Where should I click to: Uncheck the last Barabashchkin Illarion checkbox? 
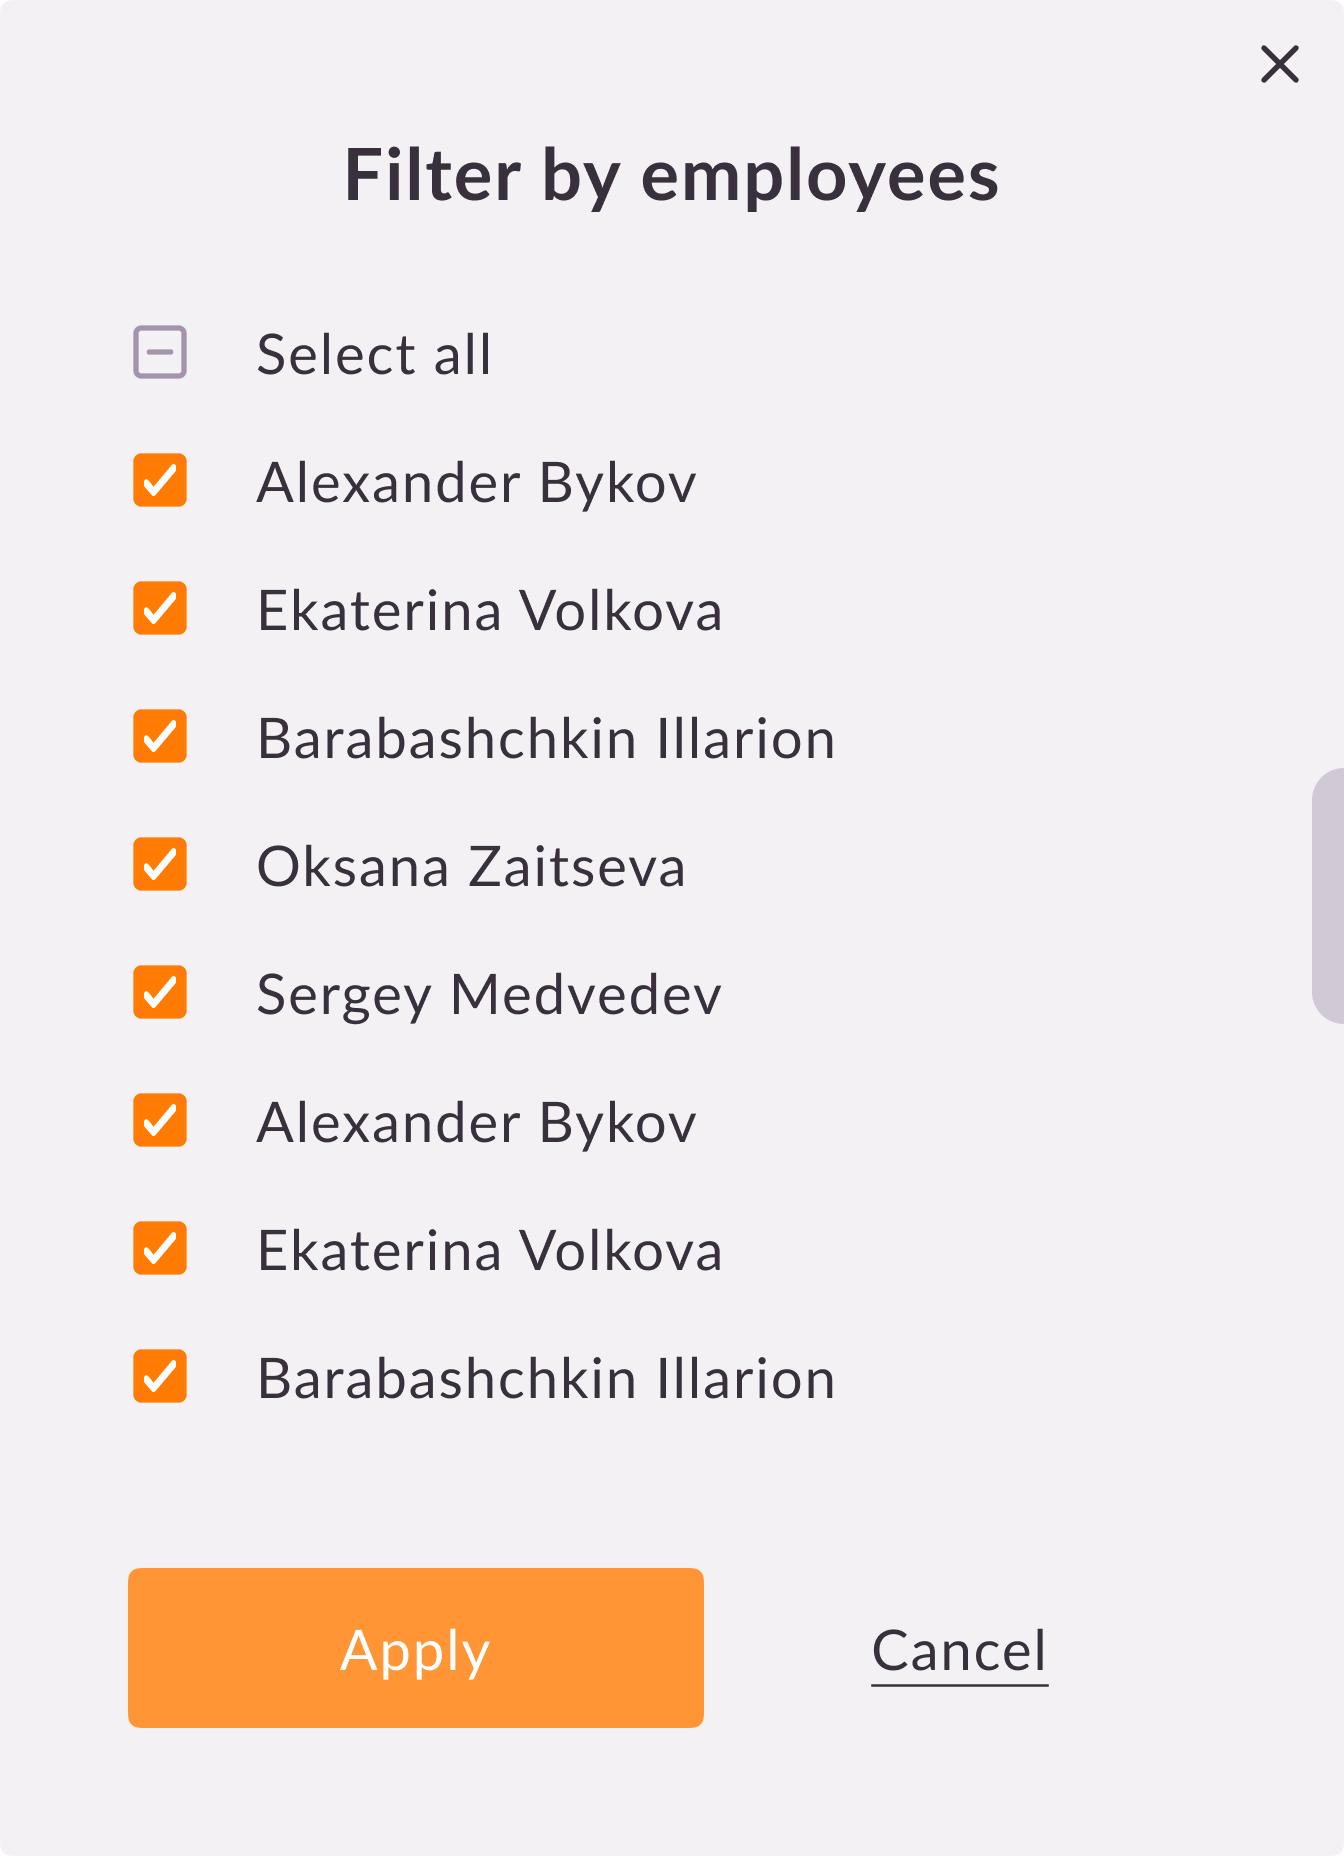pos(160,1377)
